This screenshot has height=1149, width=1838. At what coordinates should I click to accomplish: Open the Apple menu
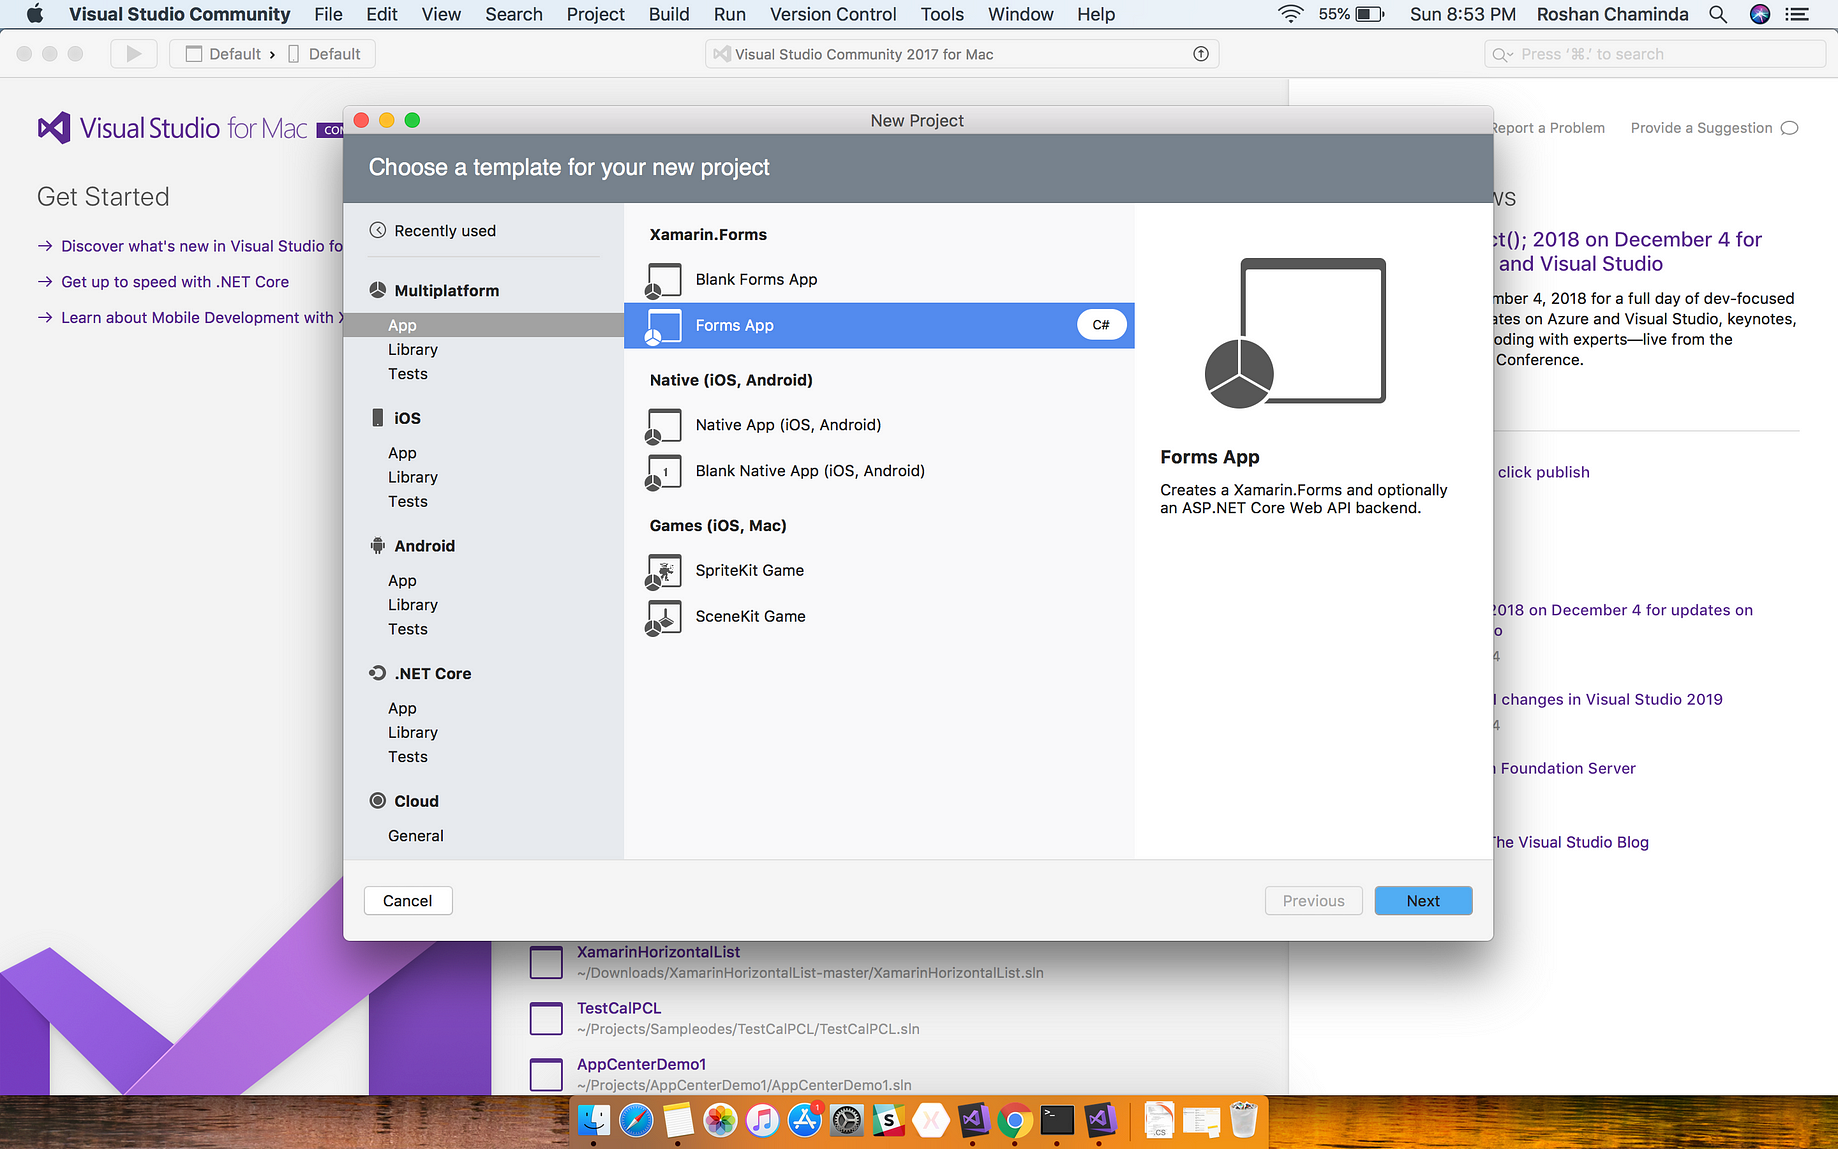tap(34, 14)
